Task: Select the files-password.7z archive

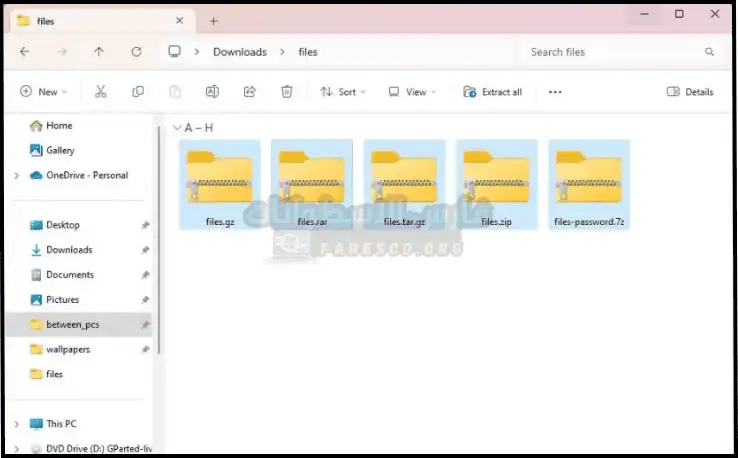Action: 589,185
